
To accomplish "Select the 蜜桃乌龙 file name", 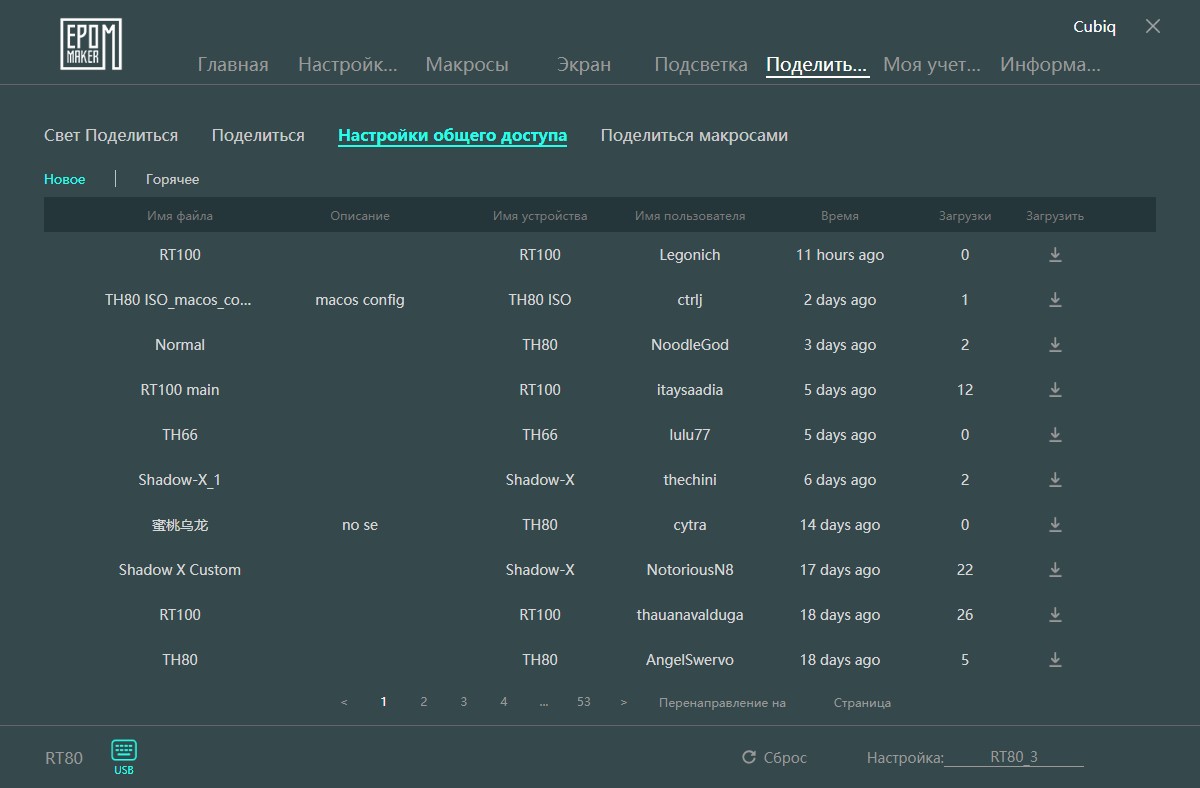I will coord(180,525).
